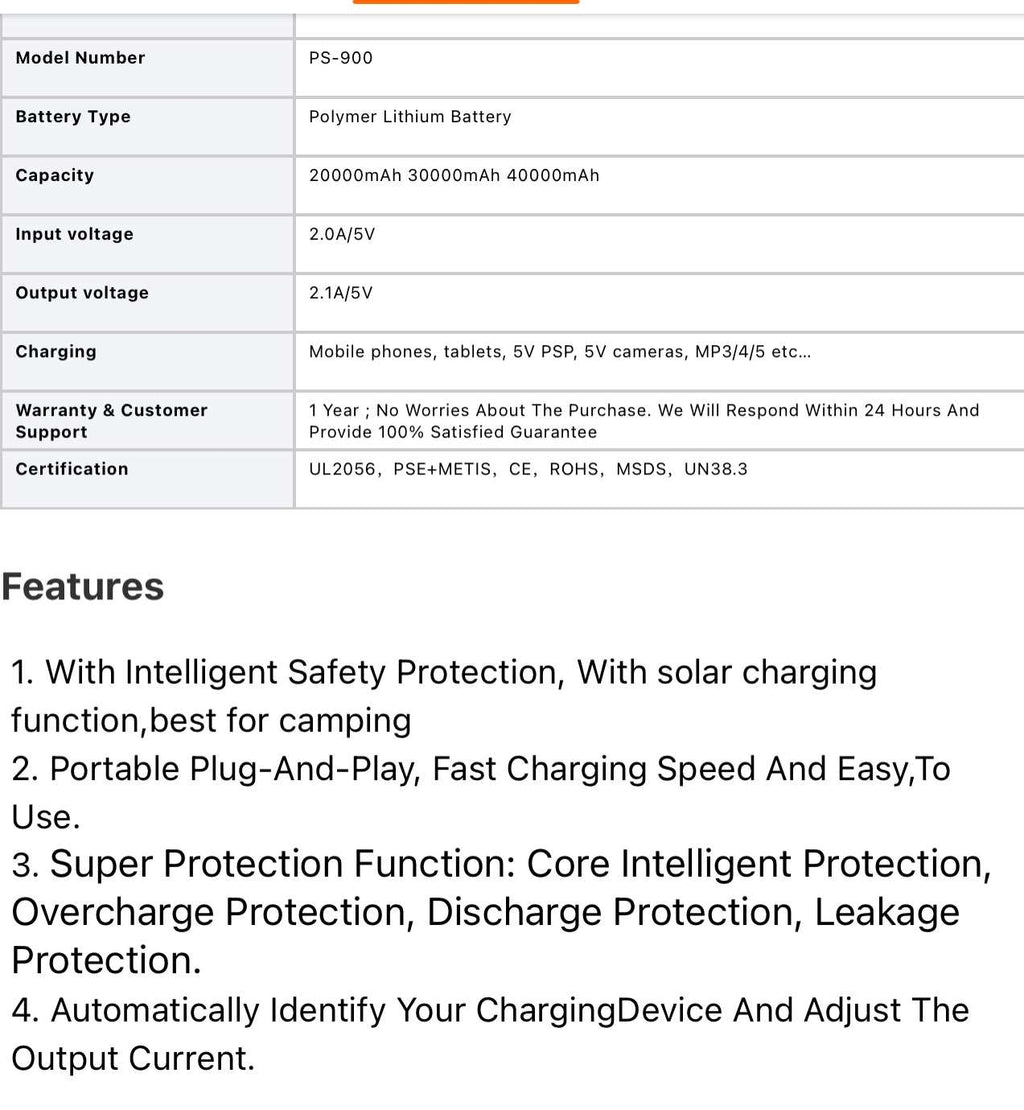Select the UL2056 certification list text
Viewport: 1024px width, 1110px height.
tap(528, 469)
